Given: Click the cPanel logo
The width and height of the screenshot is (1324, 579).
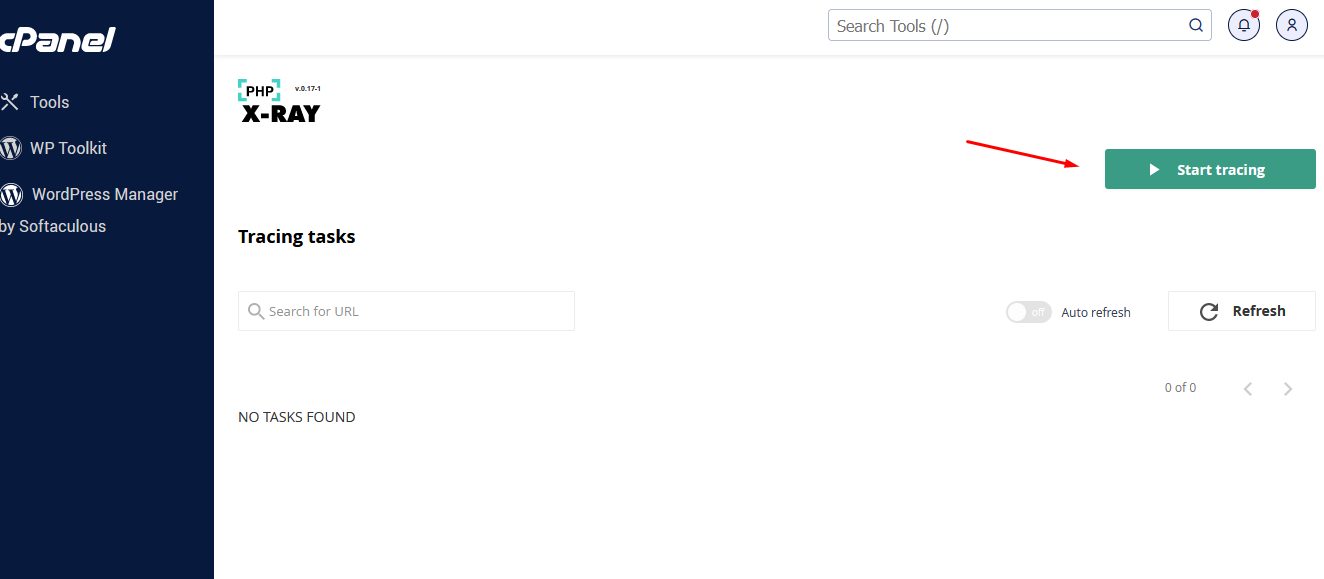Looking at the screenshot, I should tap(58, 40).
